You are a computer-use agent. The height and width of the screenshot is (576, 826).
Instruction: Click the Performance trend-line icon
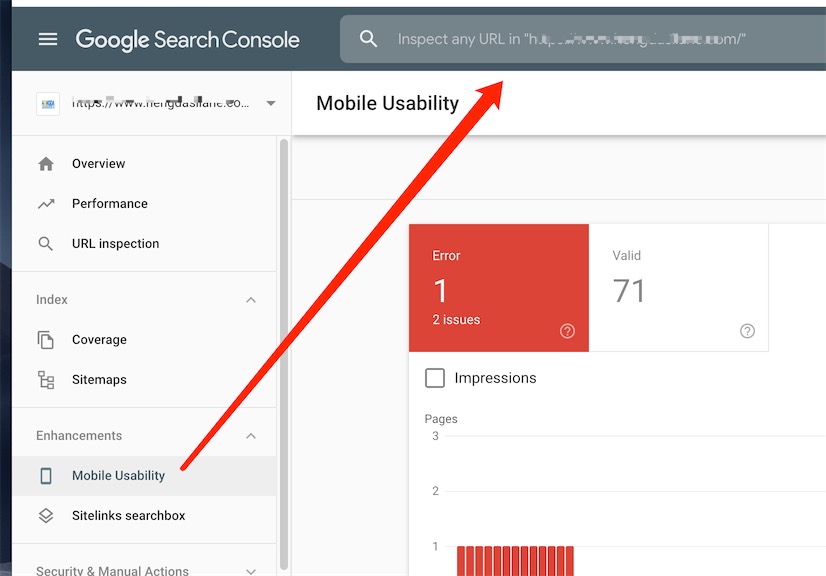click(x=46, y=204)
